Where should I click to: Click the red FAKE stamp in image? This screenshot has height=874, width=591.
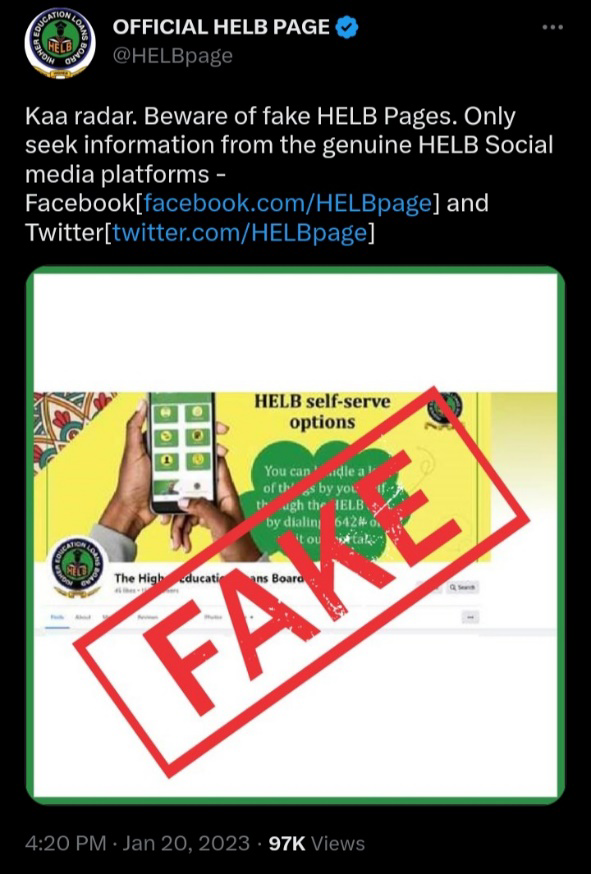click(x=303, y=580)
